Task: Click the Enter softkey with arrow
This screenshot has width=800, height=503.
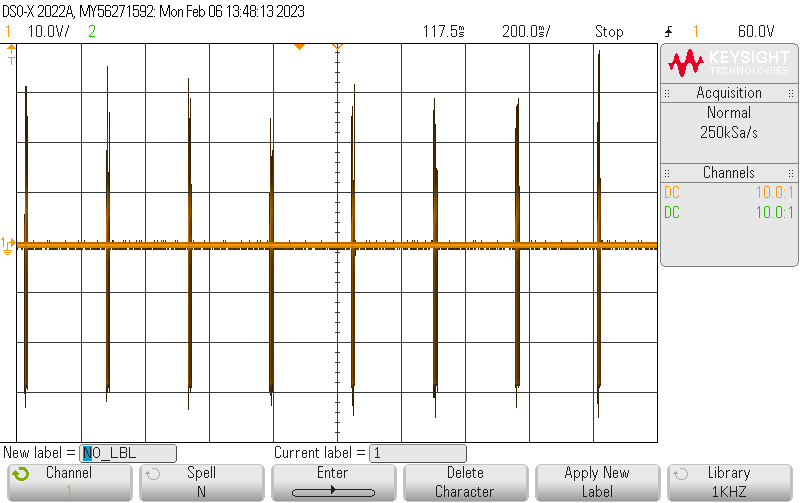Action: coord(333,482)
